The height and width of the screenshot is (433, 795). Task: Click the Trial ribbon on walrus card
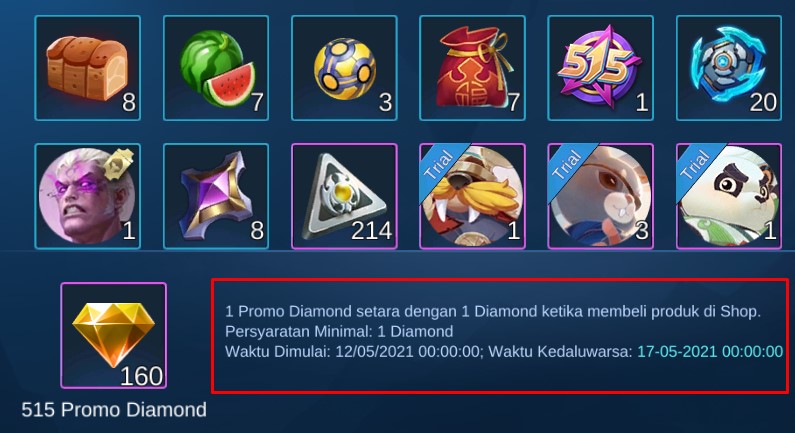(441, 166)
